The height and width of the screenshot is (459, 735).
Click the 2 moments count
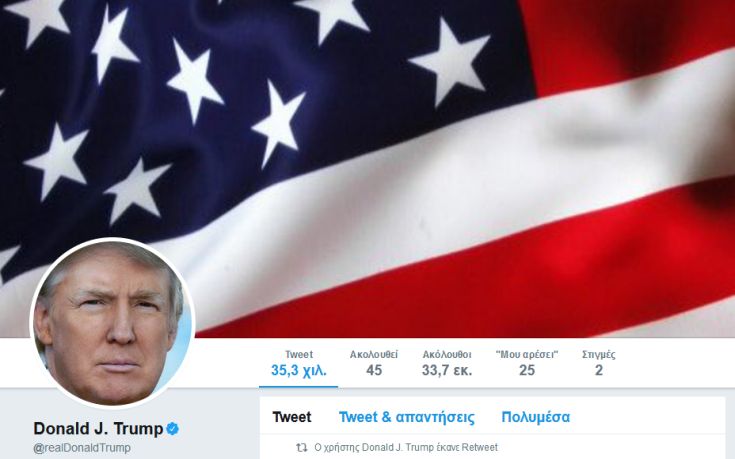599,370
